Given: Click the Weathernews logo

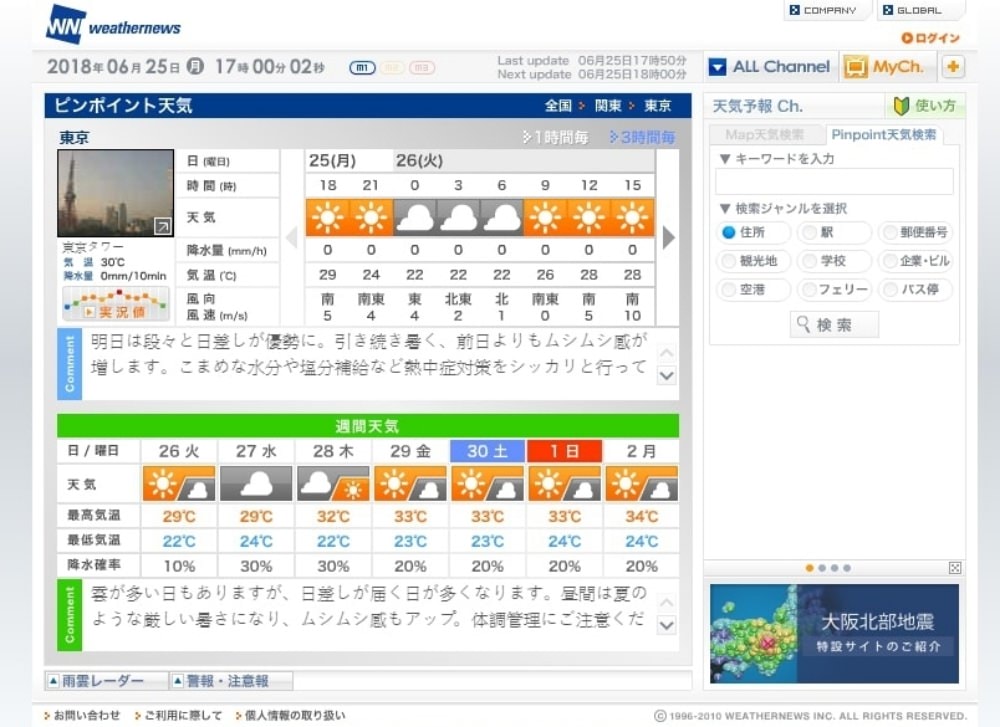Looking at the screenshot, I should 113,25.
